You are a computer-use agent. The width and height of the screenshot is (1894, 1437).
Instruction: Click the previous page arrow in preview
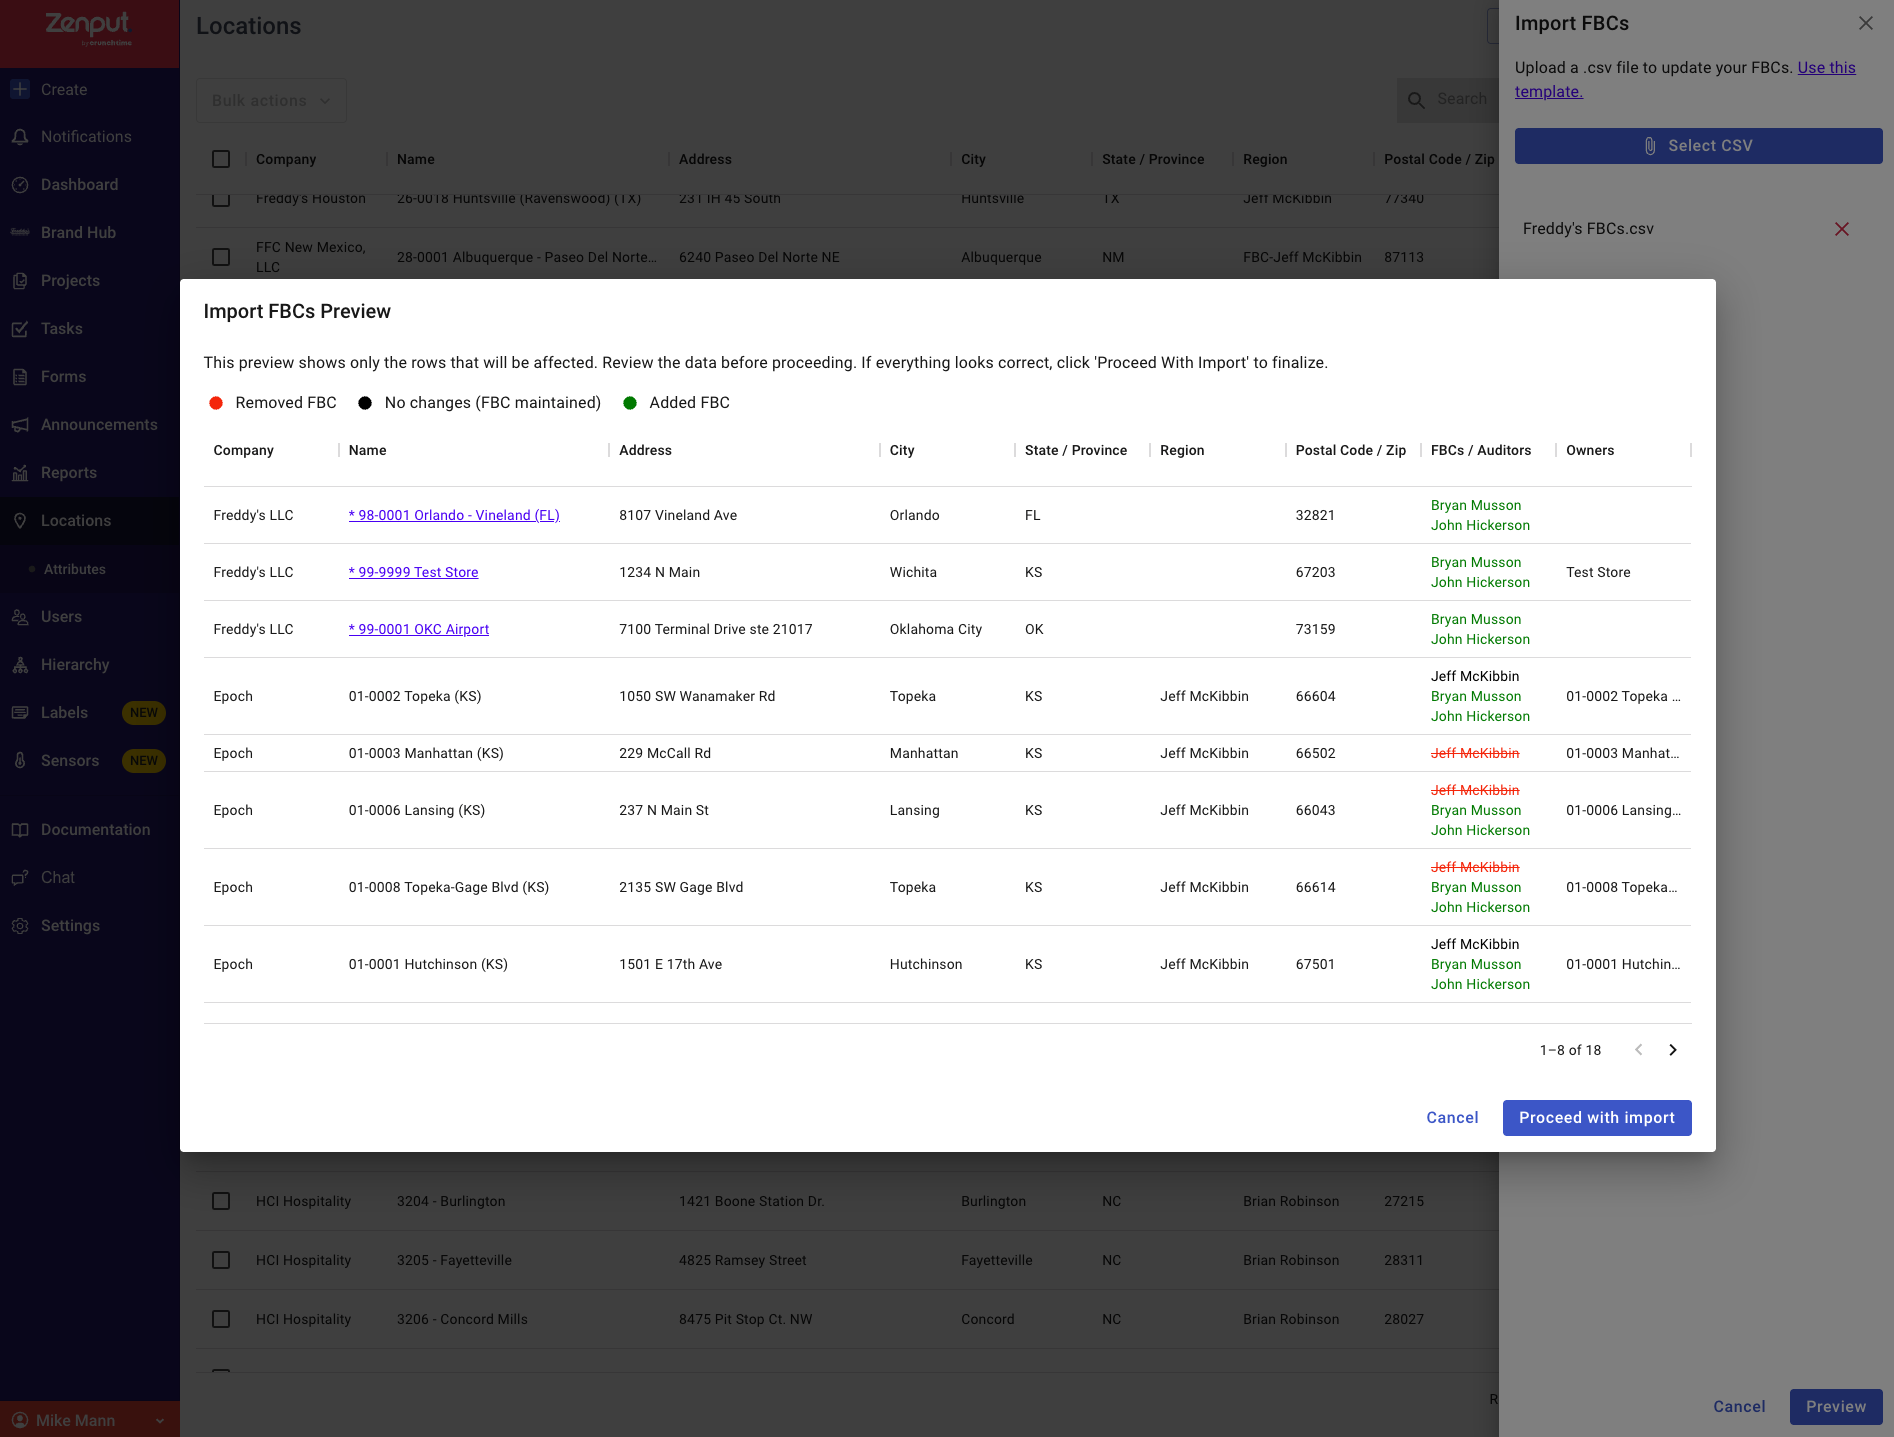pyautogui.click(x=1639, y=1050)
